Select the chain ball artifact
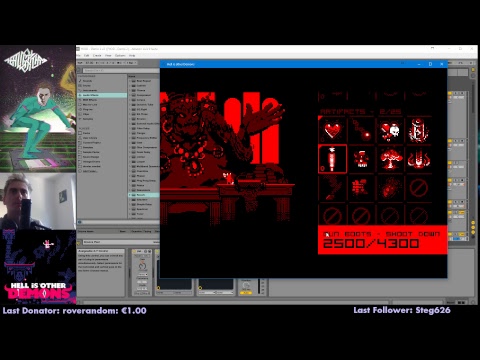This screenshot has height=360, width=480. pyautogui.click(x=362, y=131)
